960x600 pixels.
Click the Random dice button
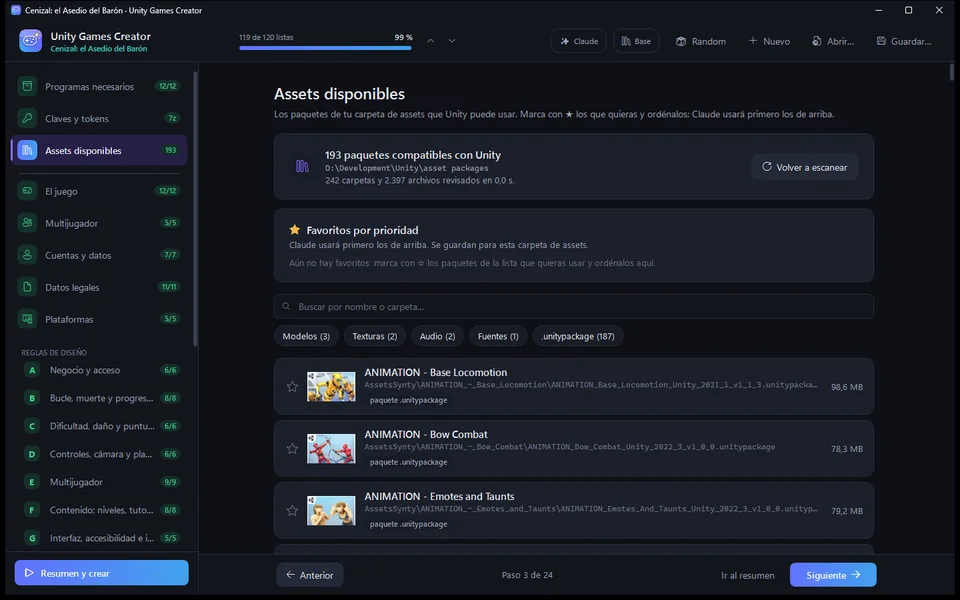pyautogui.click(x=701, y=41)
